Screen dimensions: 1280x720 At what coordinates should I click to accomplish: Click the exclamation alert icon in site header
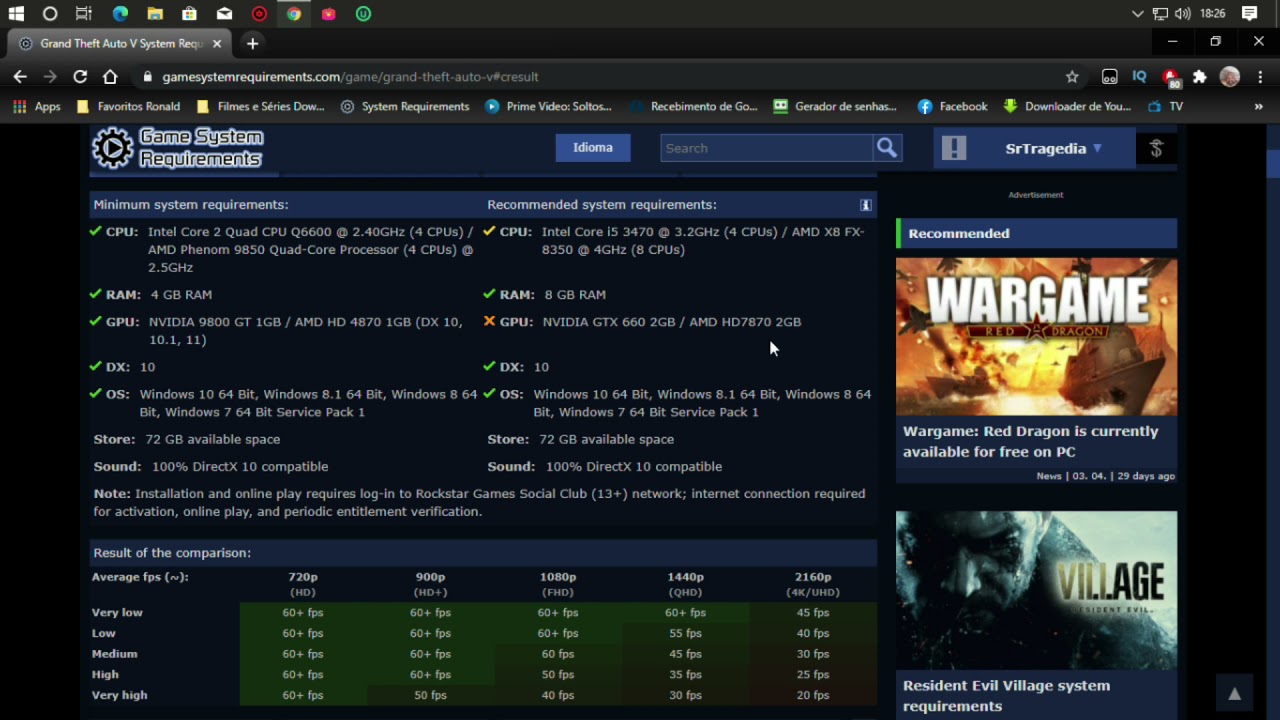[954, 148]
